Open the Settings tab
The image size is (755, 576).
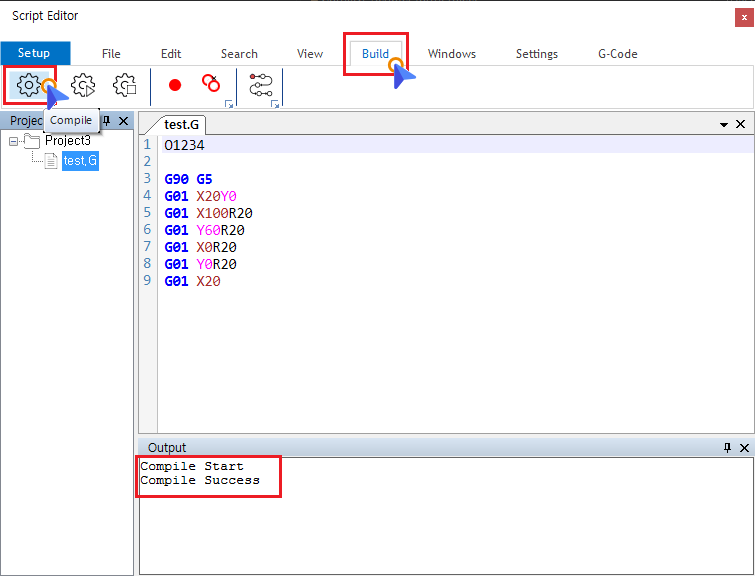click(x=537, y=54)
